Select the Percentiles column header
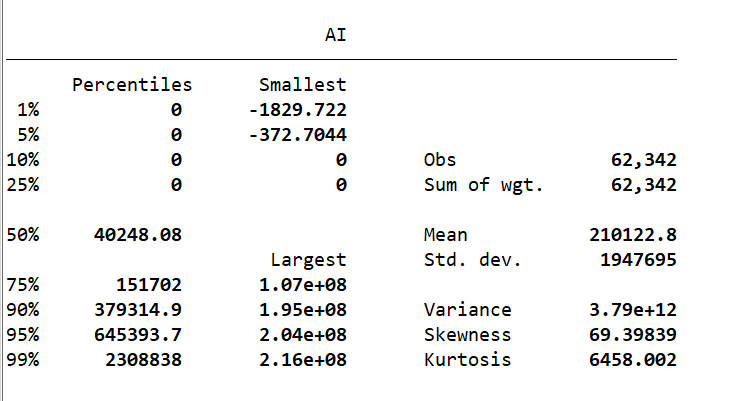 pos(131,85)
